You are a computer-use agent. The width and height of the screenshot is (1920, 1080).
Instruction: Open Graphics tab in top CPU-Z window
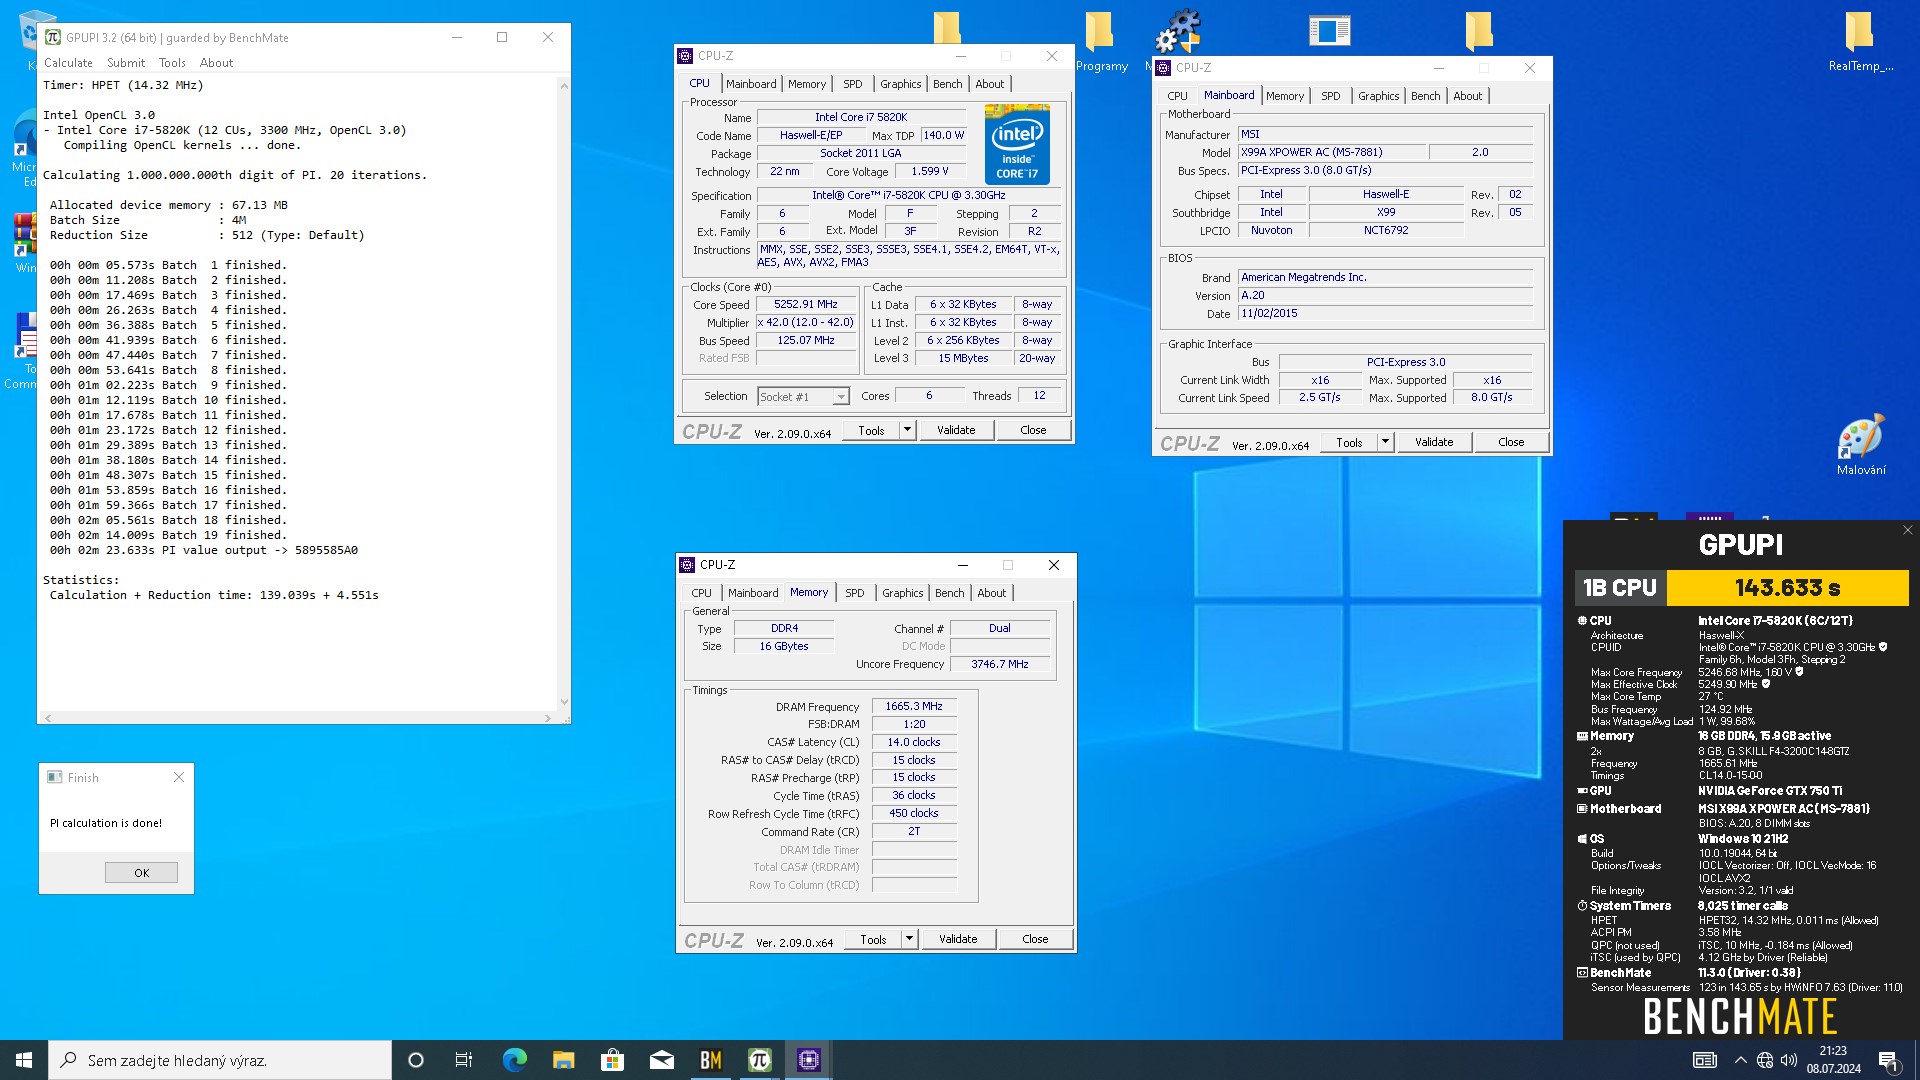pos(901,84)
